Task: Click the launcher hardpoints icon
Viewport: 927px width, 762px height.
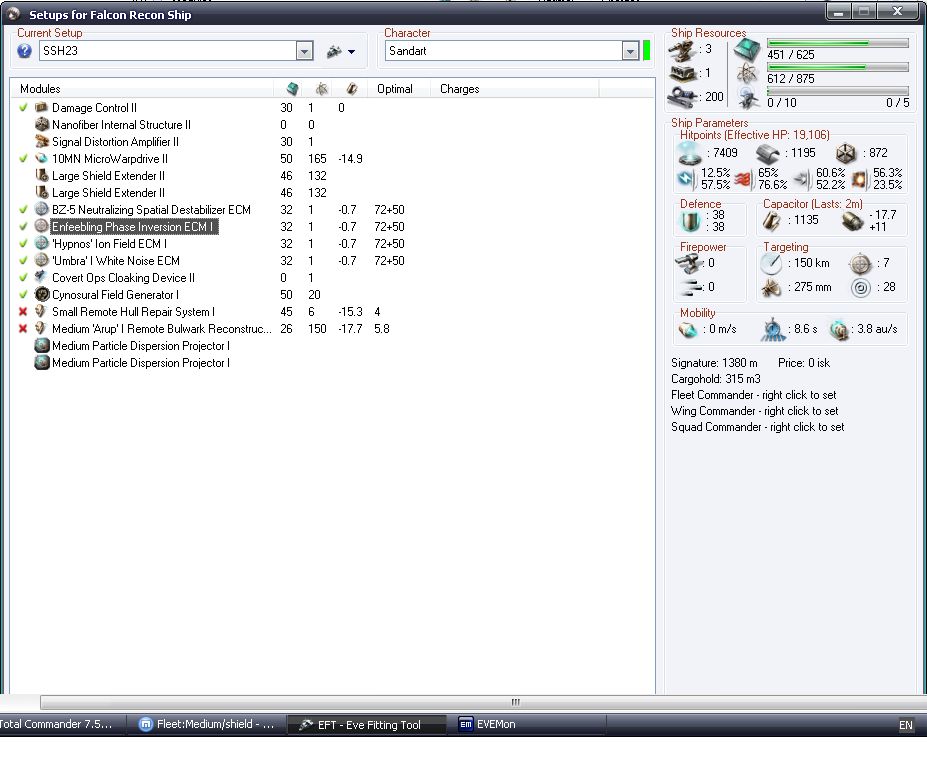Action: point(682,73)
